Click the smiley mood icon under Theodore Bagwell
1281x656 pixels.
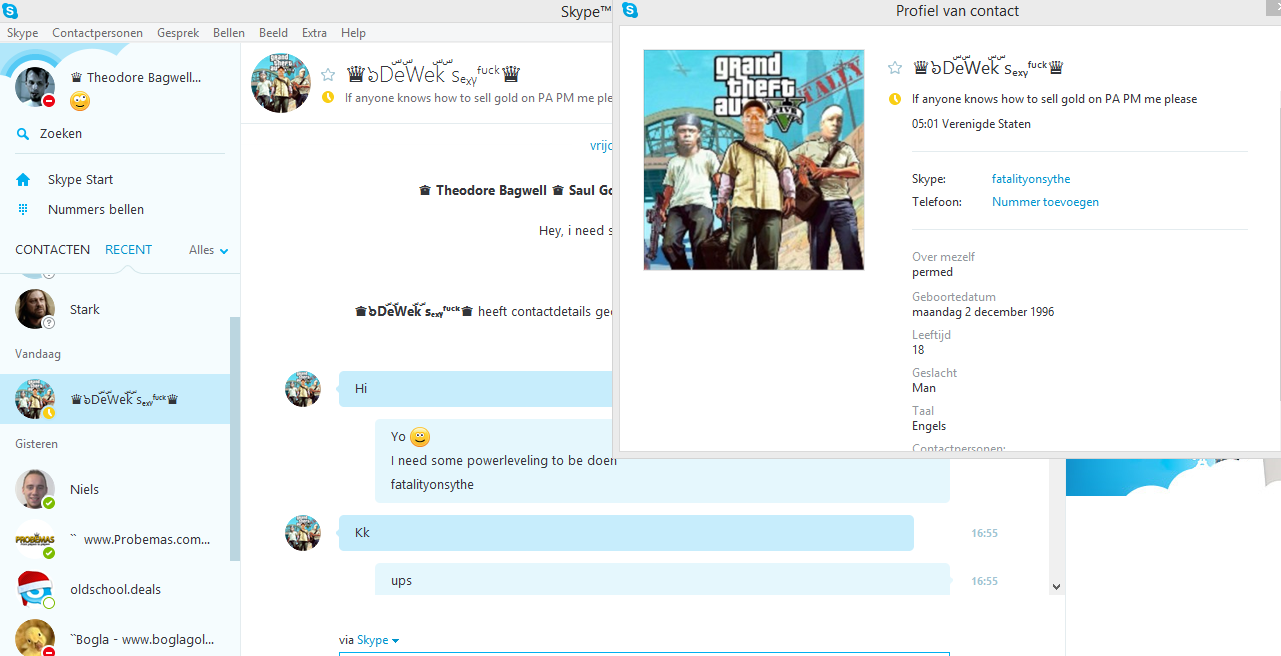point(80,101)
